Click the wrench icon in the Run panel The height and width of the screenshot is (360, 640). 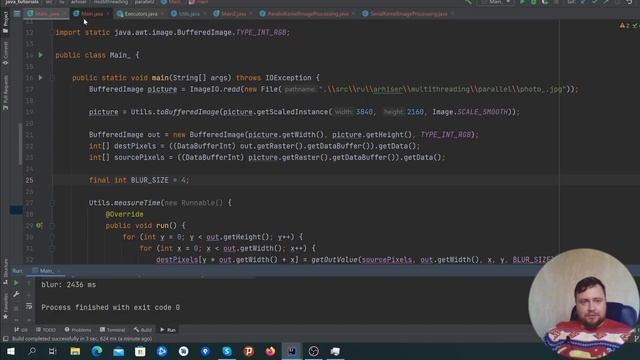pyautogui.click(x=16, y=294)
